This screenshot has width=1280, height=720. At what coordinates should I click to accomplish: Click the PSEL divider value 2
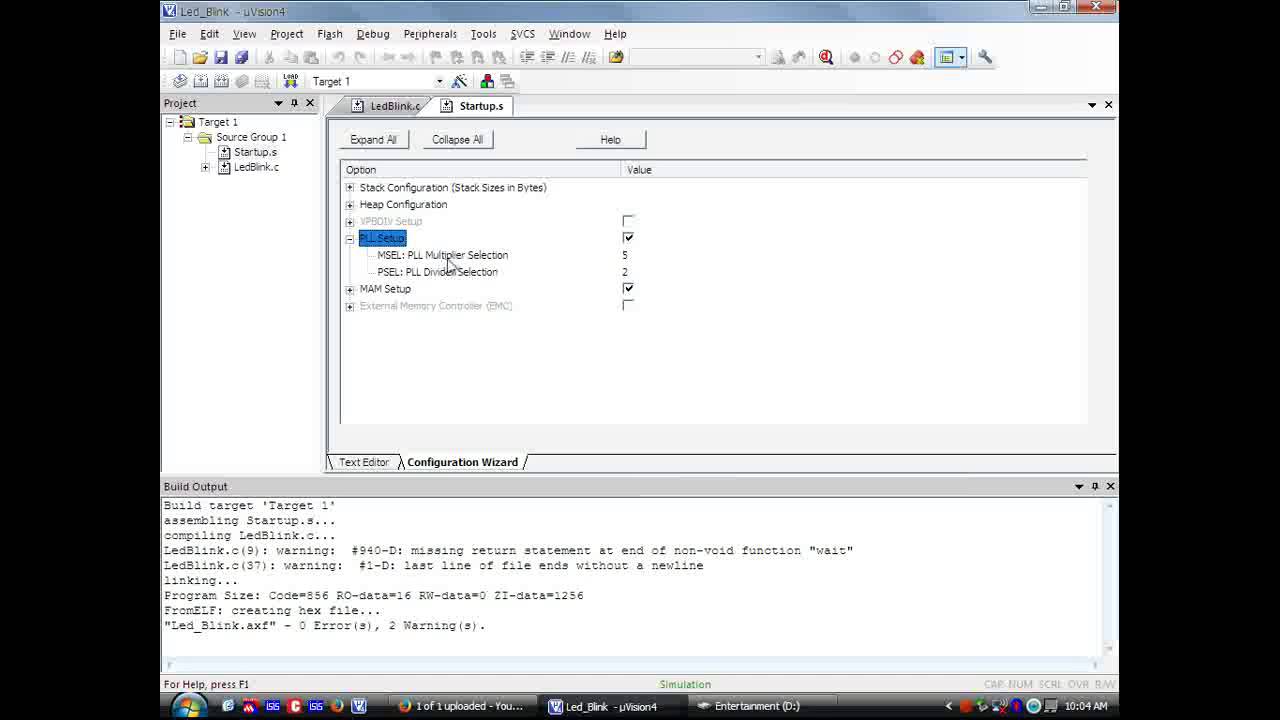tap(625, 272)
